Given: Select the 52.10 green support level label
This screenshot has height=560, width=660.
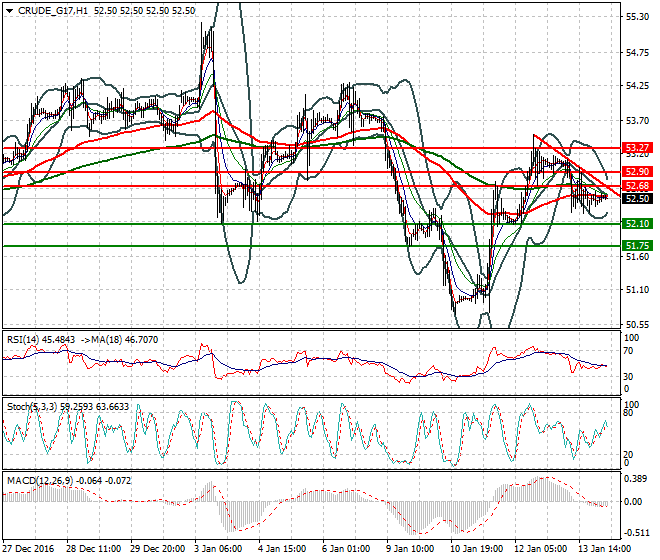Looking at the screenshot, I should pyautogui.click(x=637, y=224).
